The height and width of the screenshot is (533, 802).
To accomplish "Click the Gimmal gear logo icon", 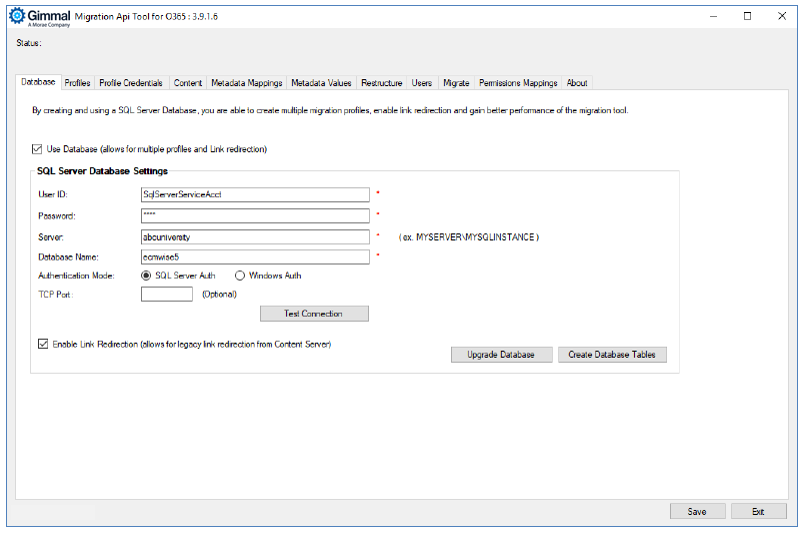I will point(16,16).
